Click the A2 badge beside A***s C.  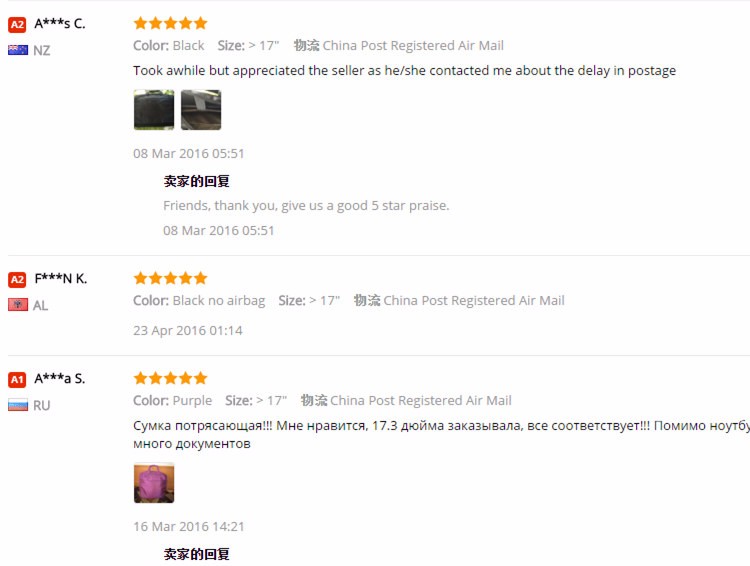click(x=17, y=24)
